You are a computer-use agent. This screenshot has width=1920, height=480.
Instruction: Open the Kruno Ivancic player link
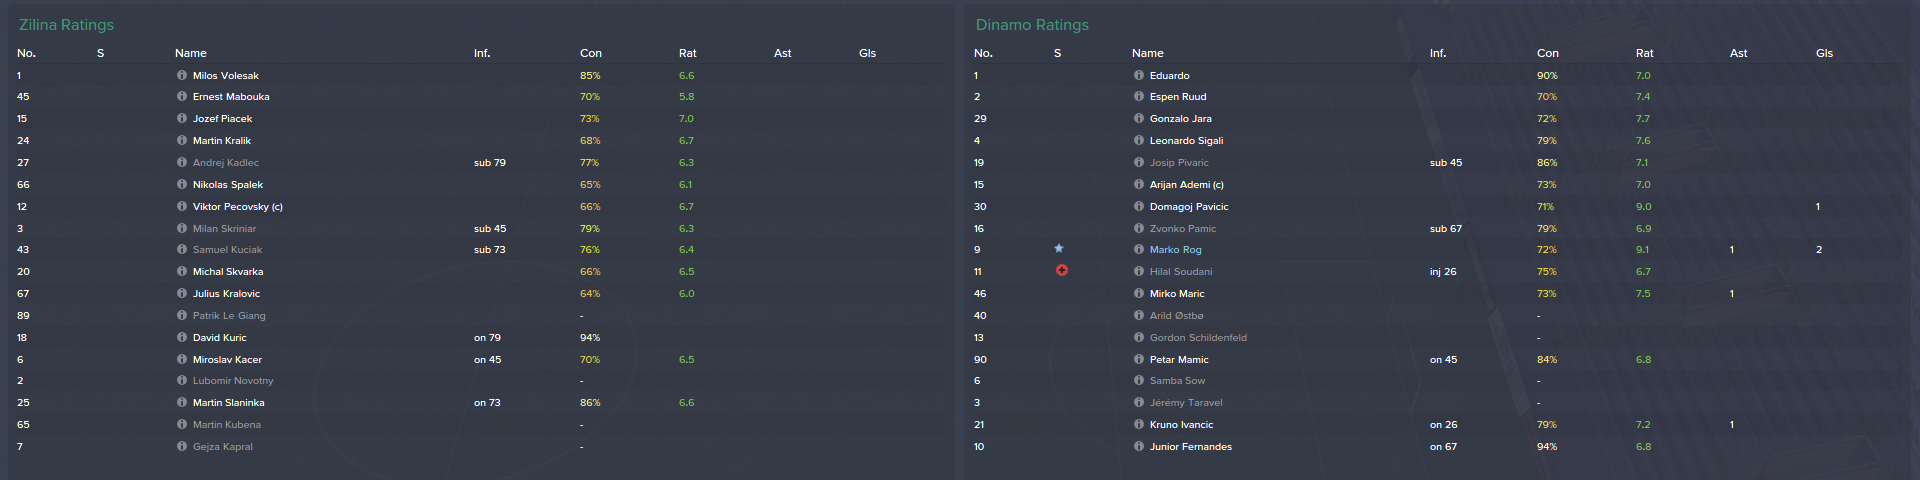tap(1181, 425)
